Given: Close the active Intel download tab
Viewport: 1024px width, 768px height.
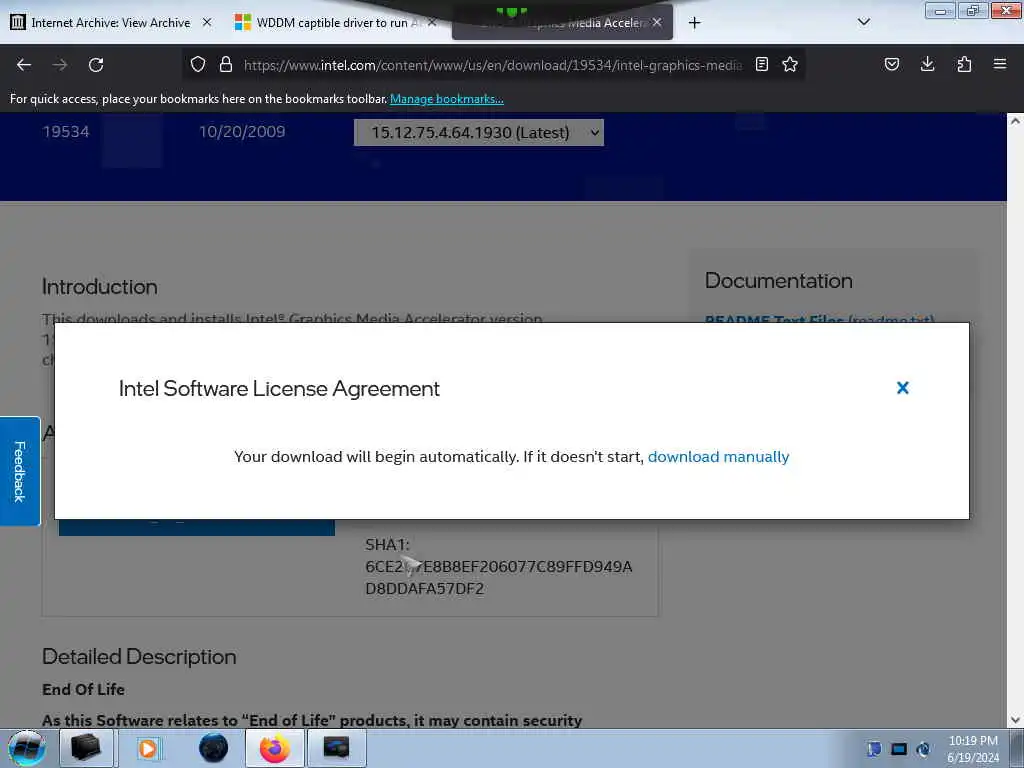Looking at the screenshot, I should point(657,22).
